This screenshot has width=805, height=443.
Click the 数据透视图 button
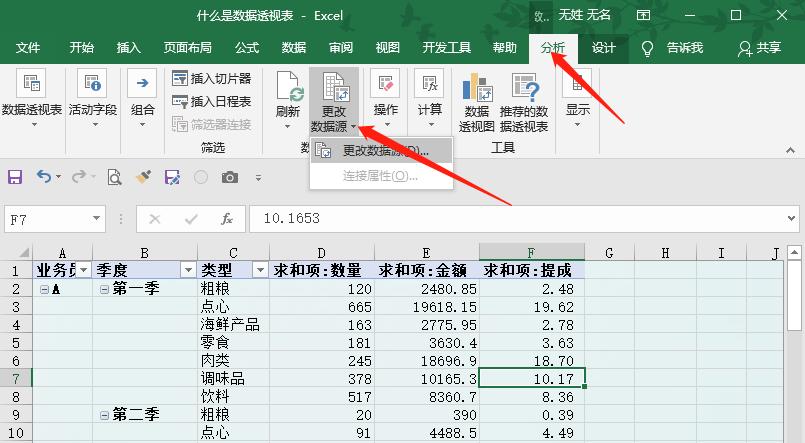(x=476, y=103)
